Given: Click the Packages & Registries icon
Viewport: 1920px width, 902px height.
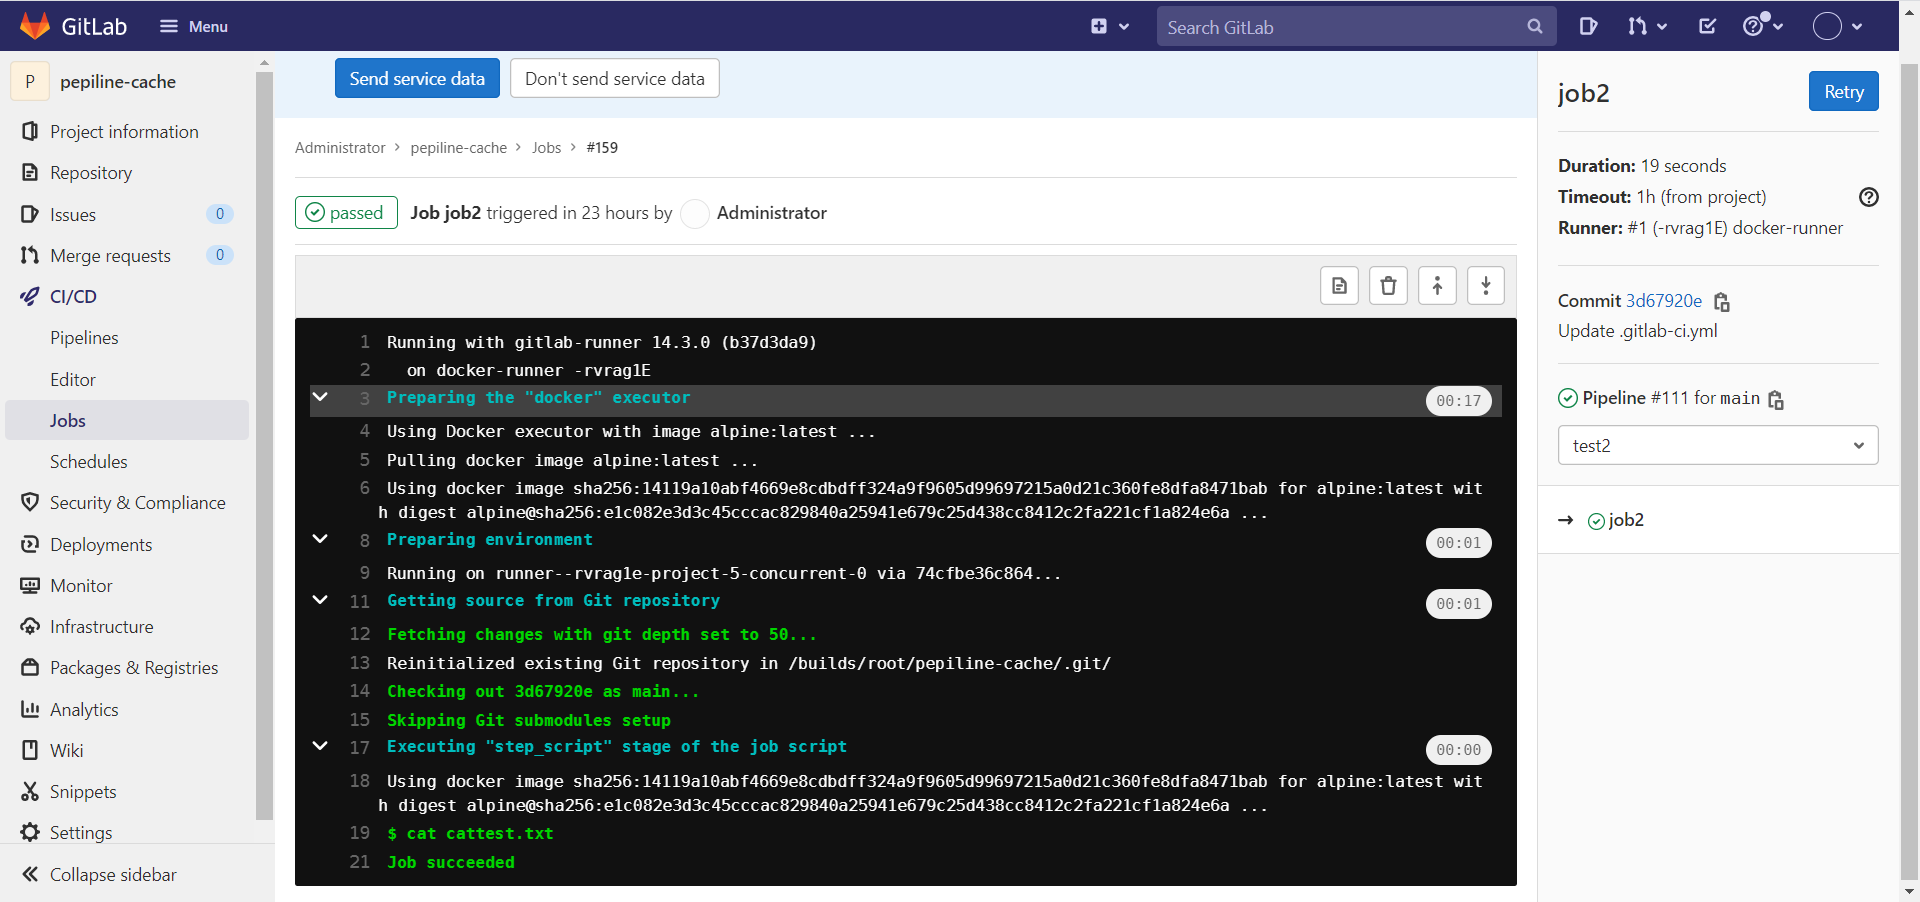Looking at the screenshot, I should [x=30, y=667].
